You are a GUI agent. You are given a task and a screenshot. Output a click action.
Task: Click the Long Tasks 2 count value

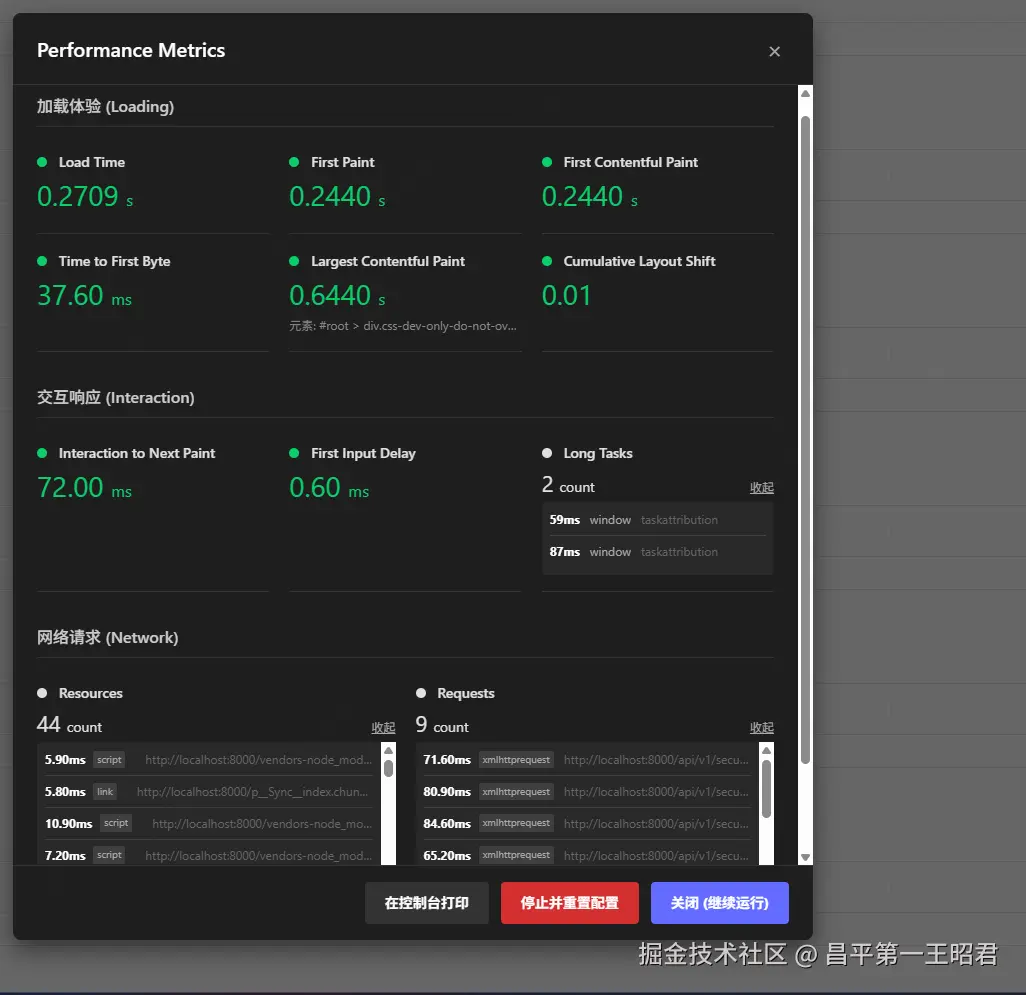tap(568, 486)
